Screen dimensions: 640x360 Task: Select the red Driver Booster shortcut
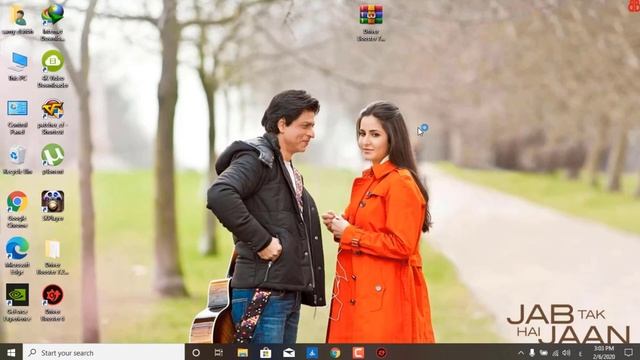(x=53, y=295)
